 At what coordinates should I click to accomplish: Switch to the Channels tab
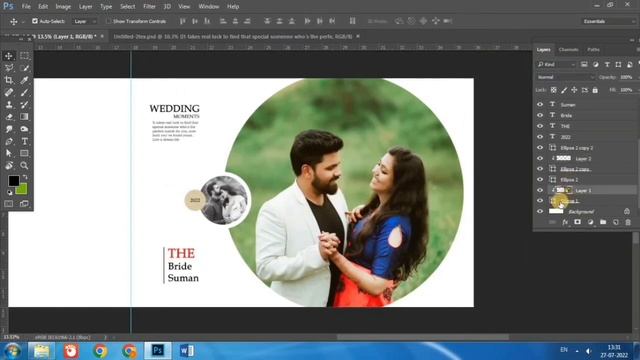coord(569,49)
